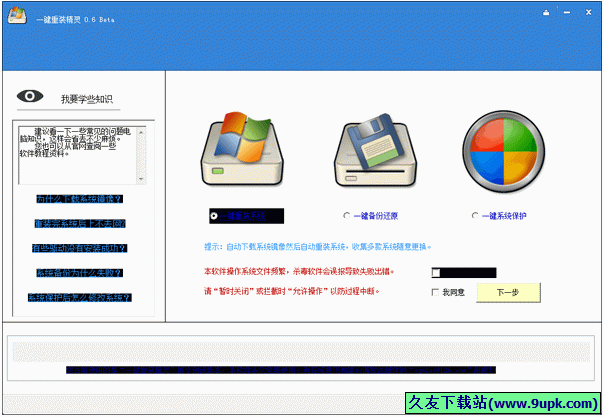Viewport: 604px width, 417px height.
Task: Click the 我要学些知识 heading
Action: tap(87, 99)
